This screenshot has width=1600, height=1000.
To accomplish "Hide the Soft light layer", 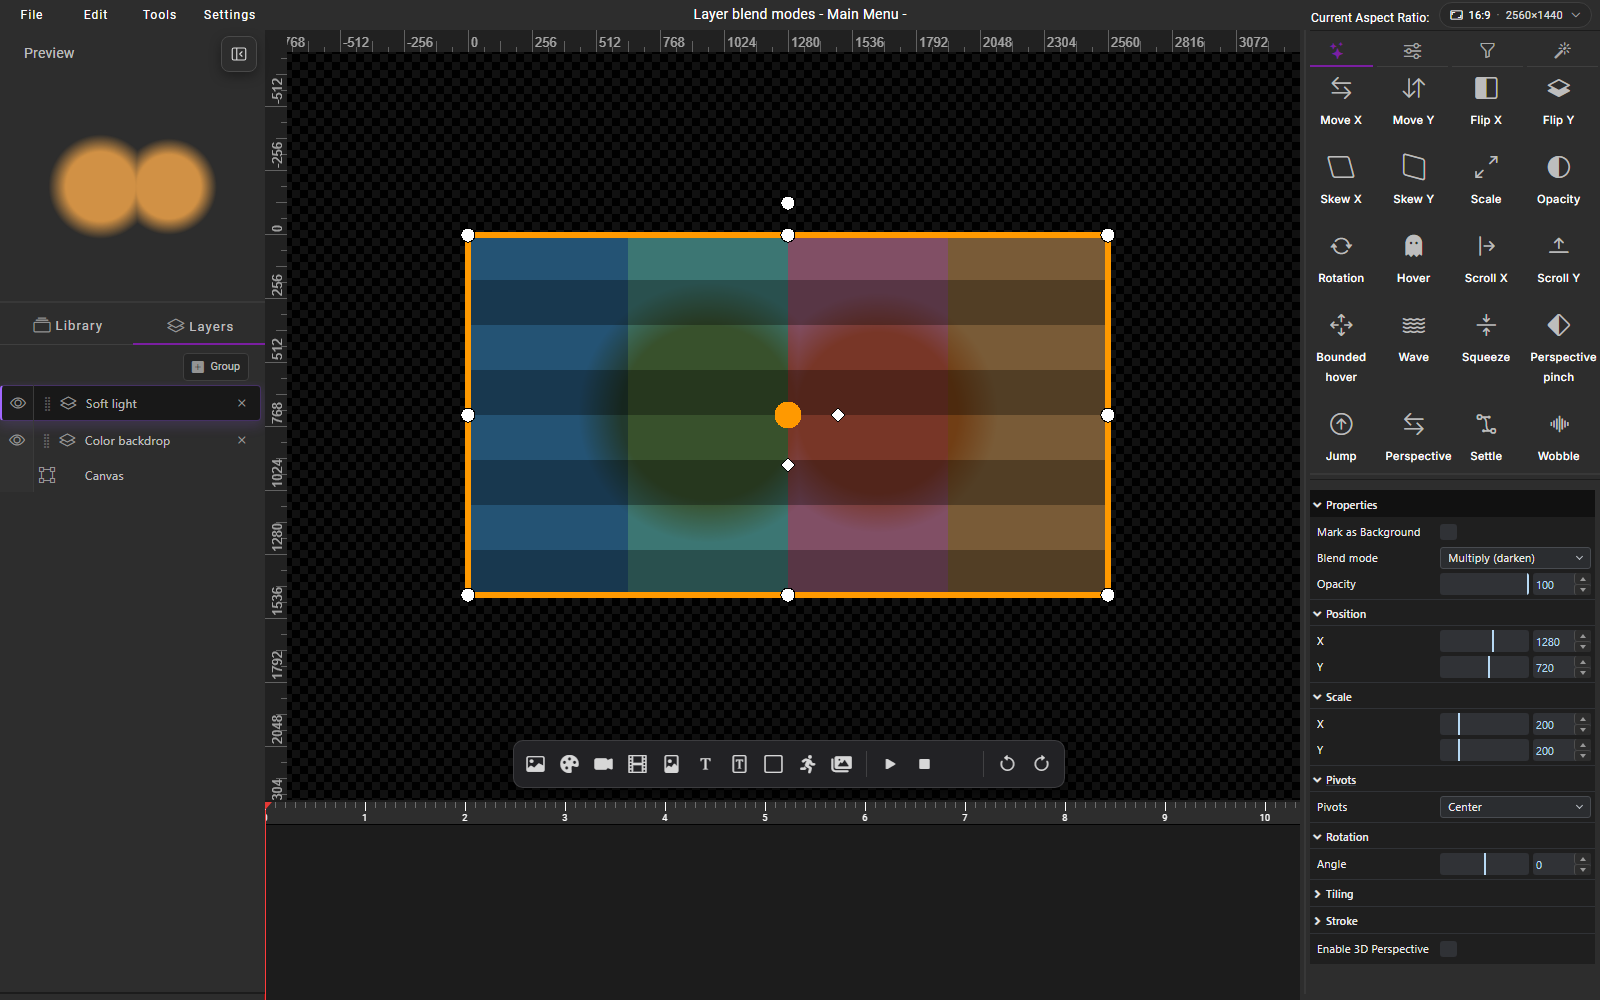I will click(x=18, y=403).
